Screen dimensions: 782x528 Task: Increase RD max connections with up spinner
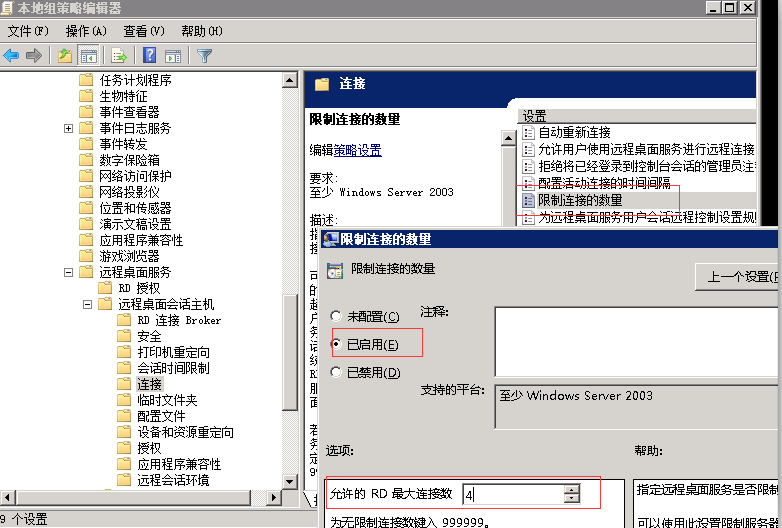pos(571,490)
